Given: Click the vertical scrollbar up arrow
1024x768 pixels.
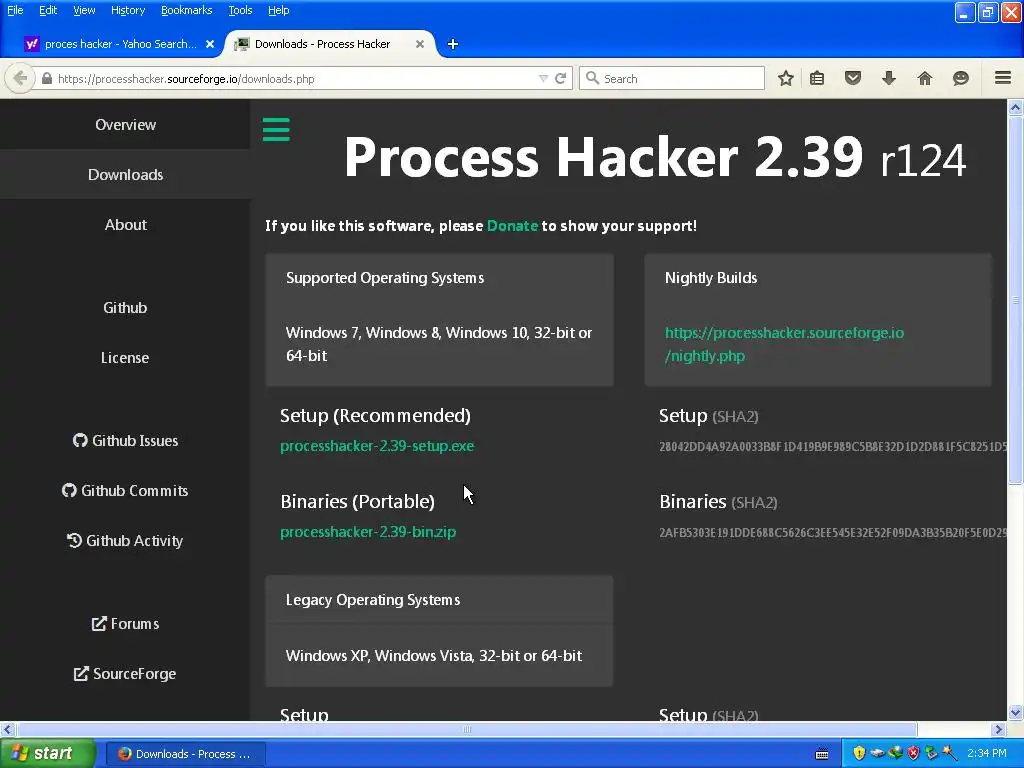Looking at the screenshot, I should point(1015,107).
